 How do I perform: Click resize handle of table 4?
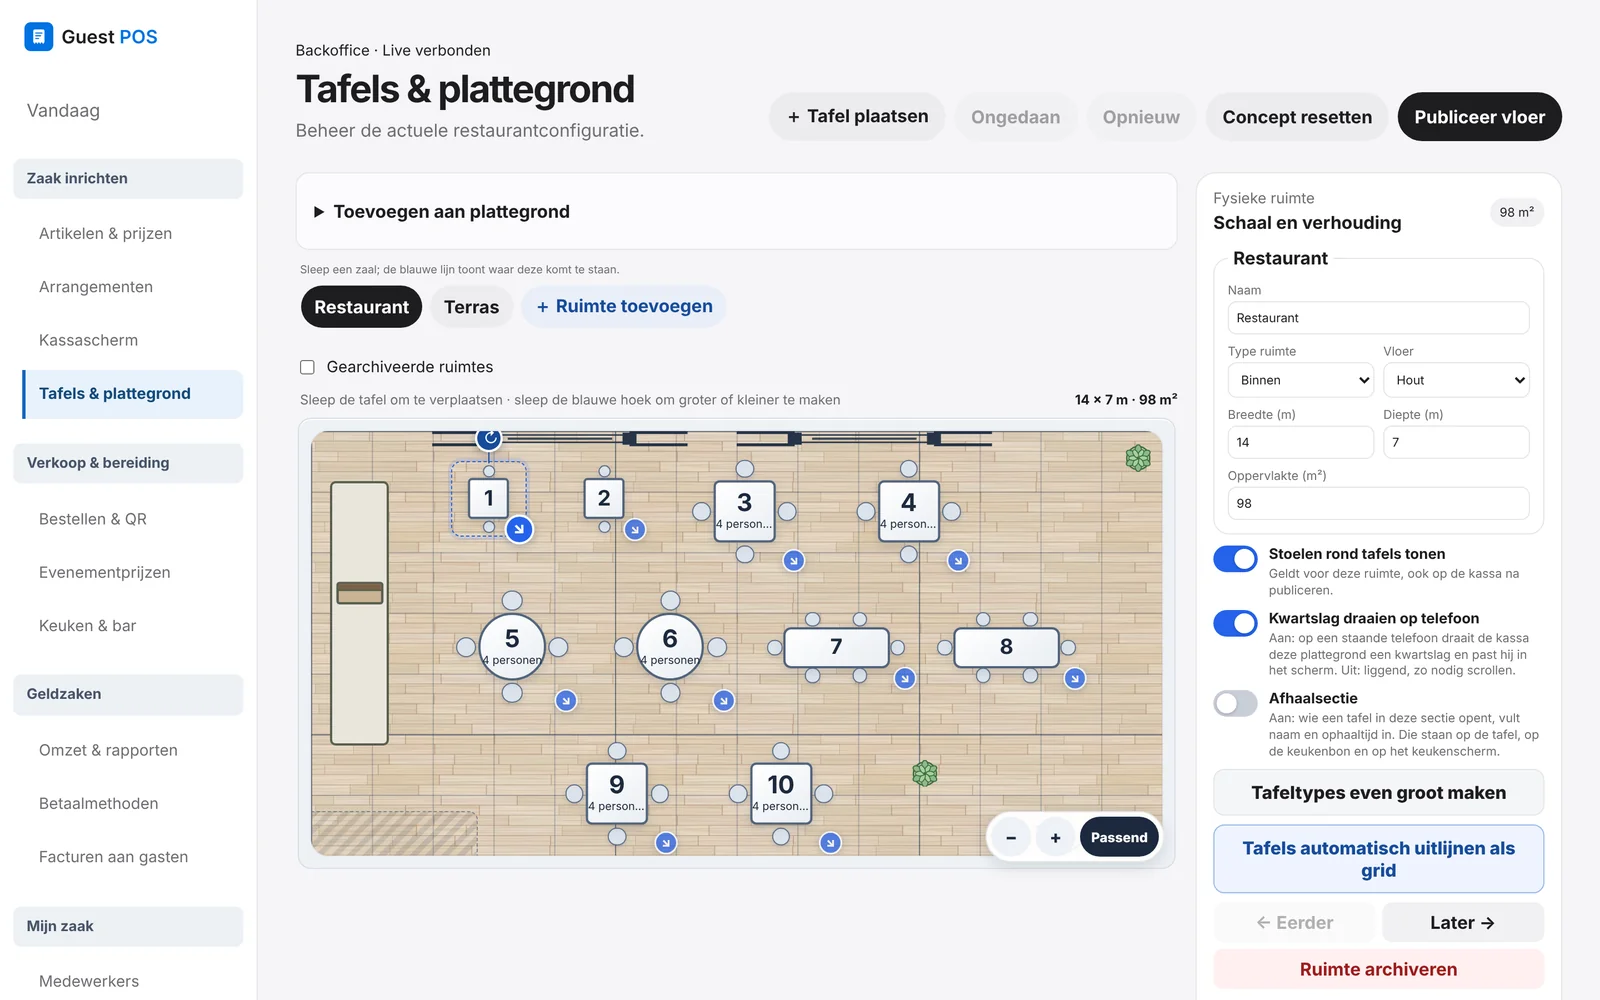958,561
